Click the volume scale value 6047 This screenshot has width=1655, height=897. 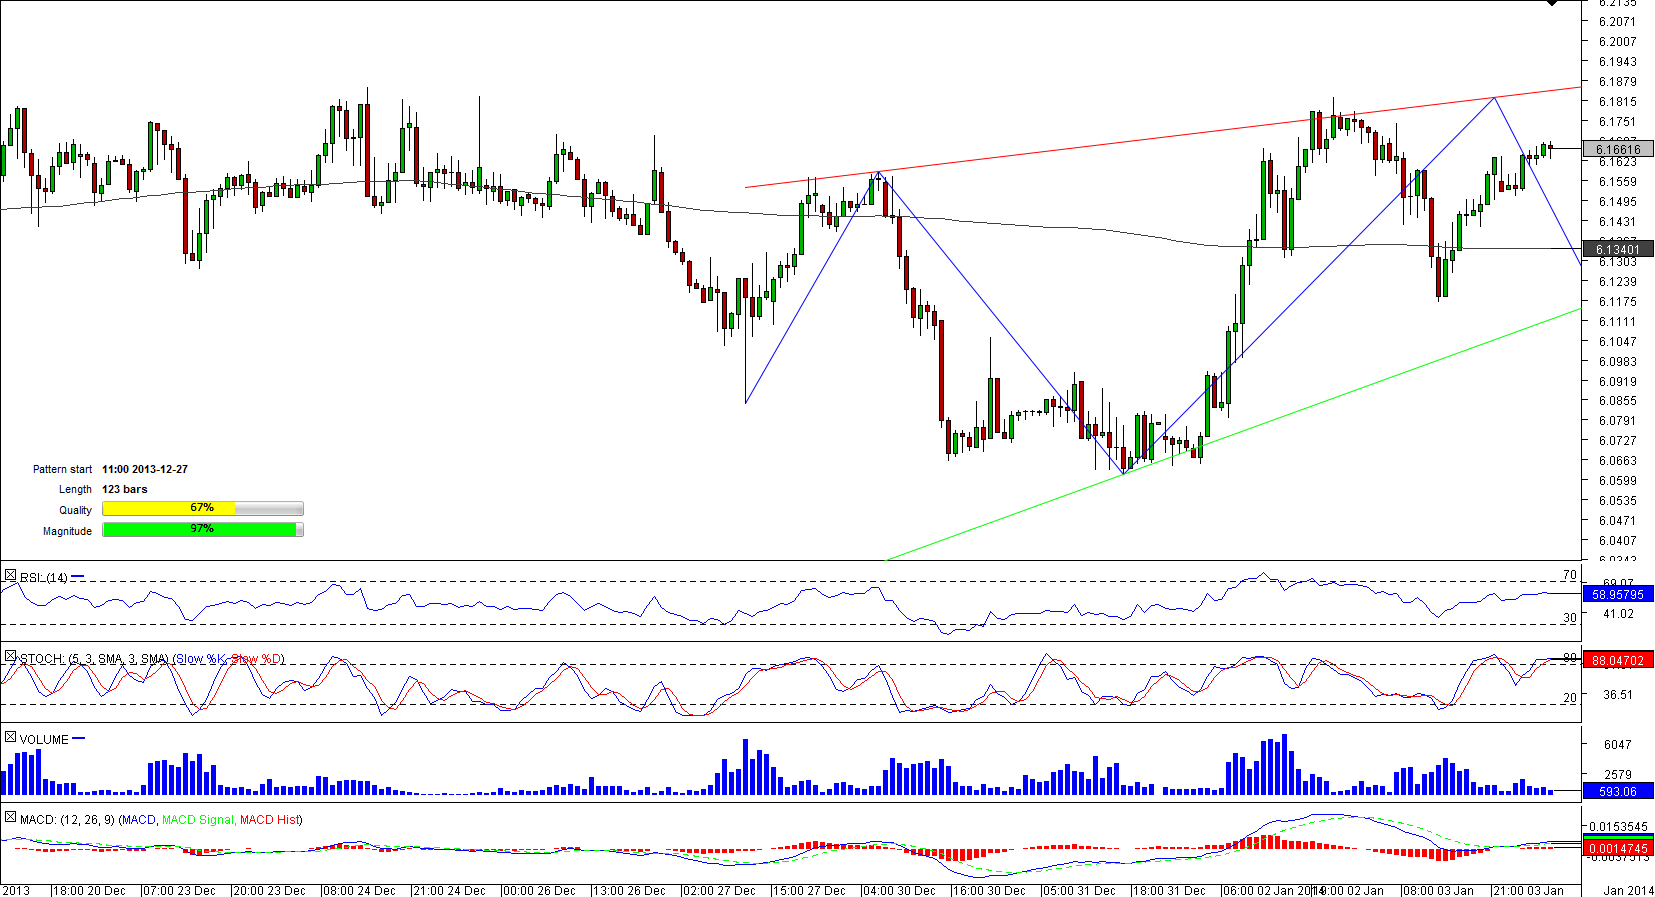tap(1618, 745)
